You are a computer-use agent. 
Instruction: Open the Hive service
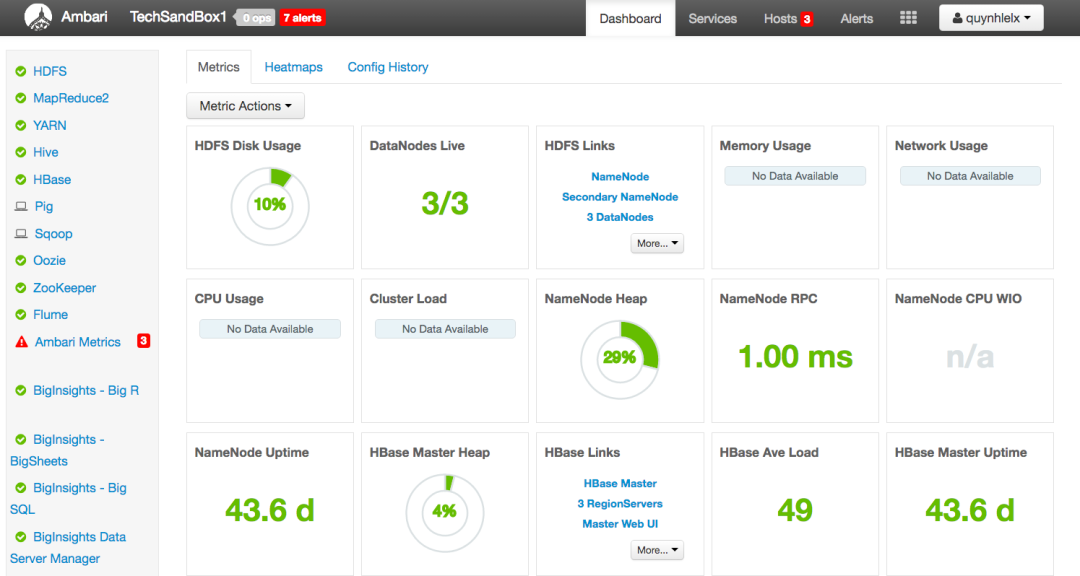point(45,152)
